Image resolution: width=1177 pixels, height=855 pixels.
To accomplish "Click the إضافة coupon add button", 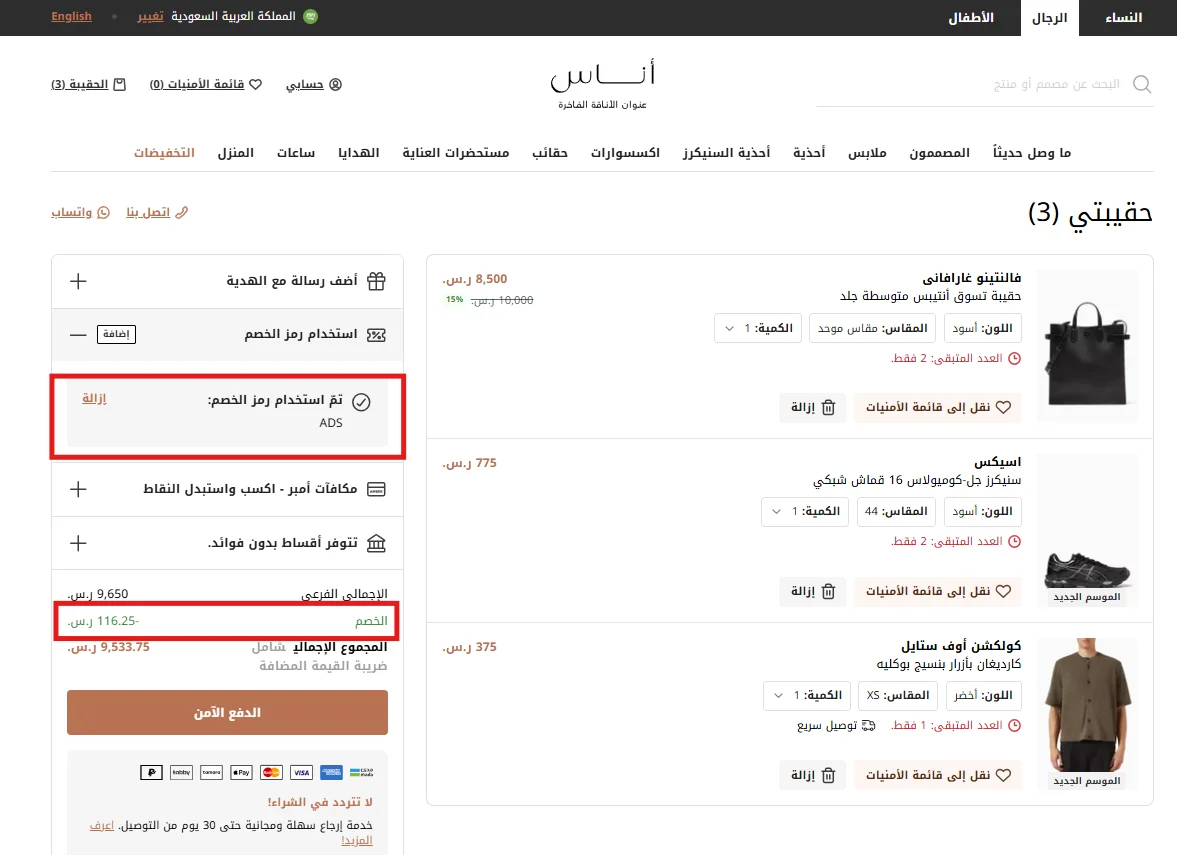I will tap(116, 335).
